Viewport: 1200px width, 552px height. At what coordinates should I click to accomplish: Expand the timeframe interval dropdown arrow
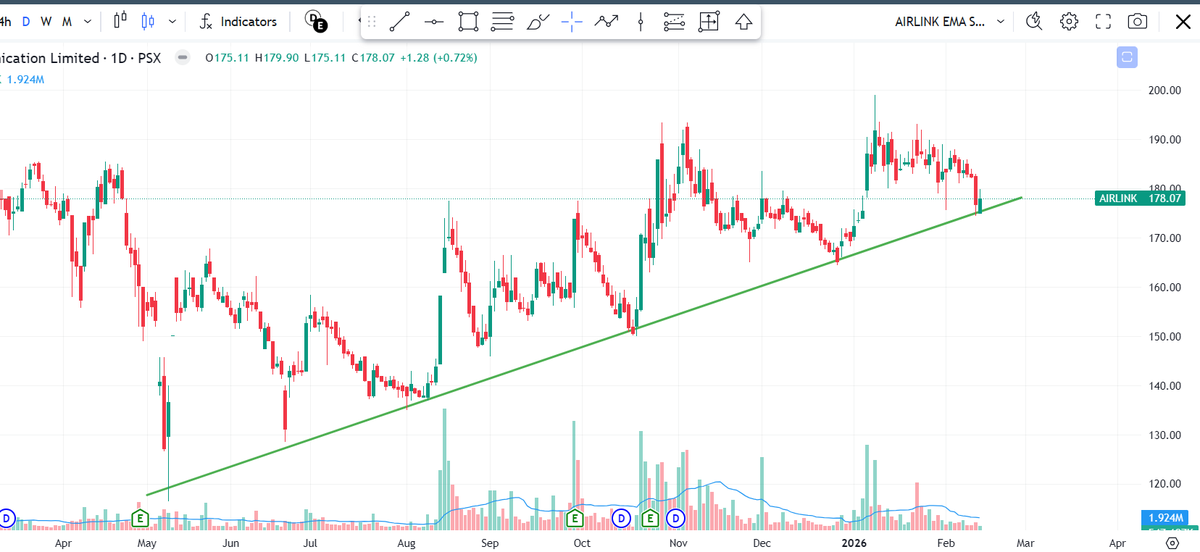(x=88, y=21)
